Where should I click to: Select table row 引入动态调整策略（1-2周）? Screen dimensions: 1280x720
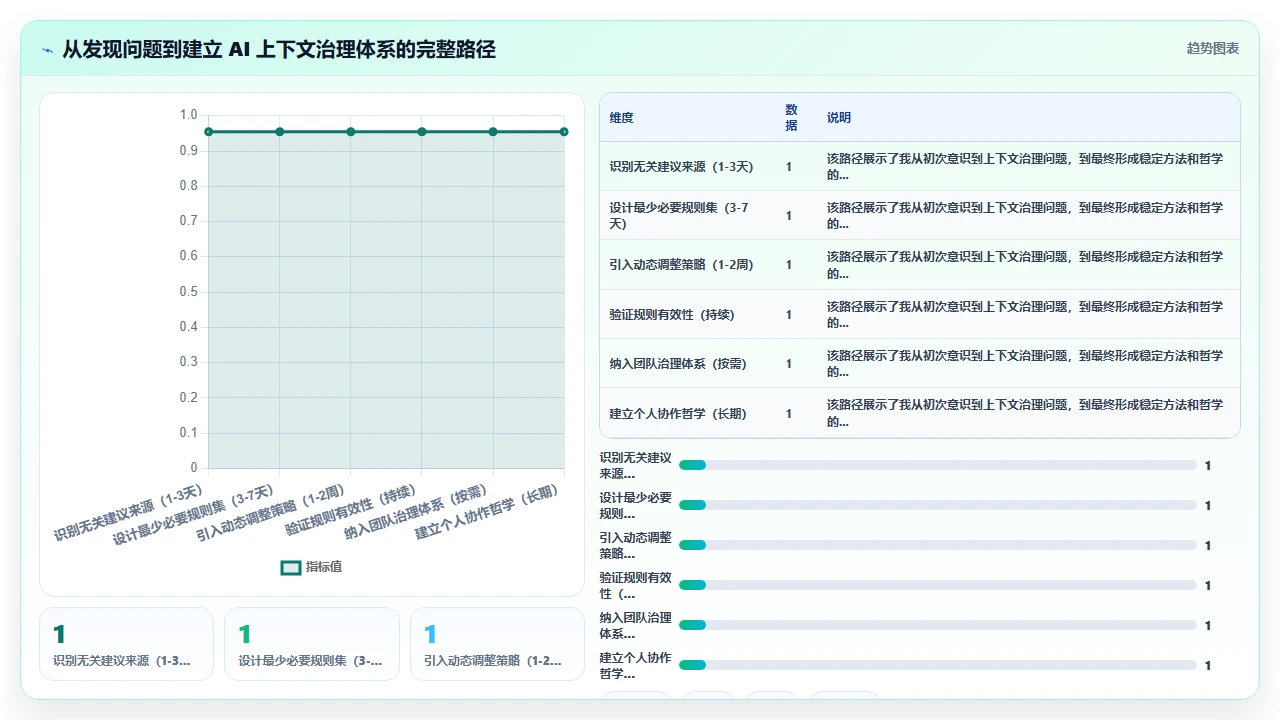(920, 265)
